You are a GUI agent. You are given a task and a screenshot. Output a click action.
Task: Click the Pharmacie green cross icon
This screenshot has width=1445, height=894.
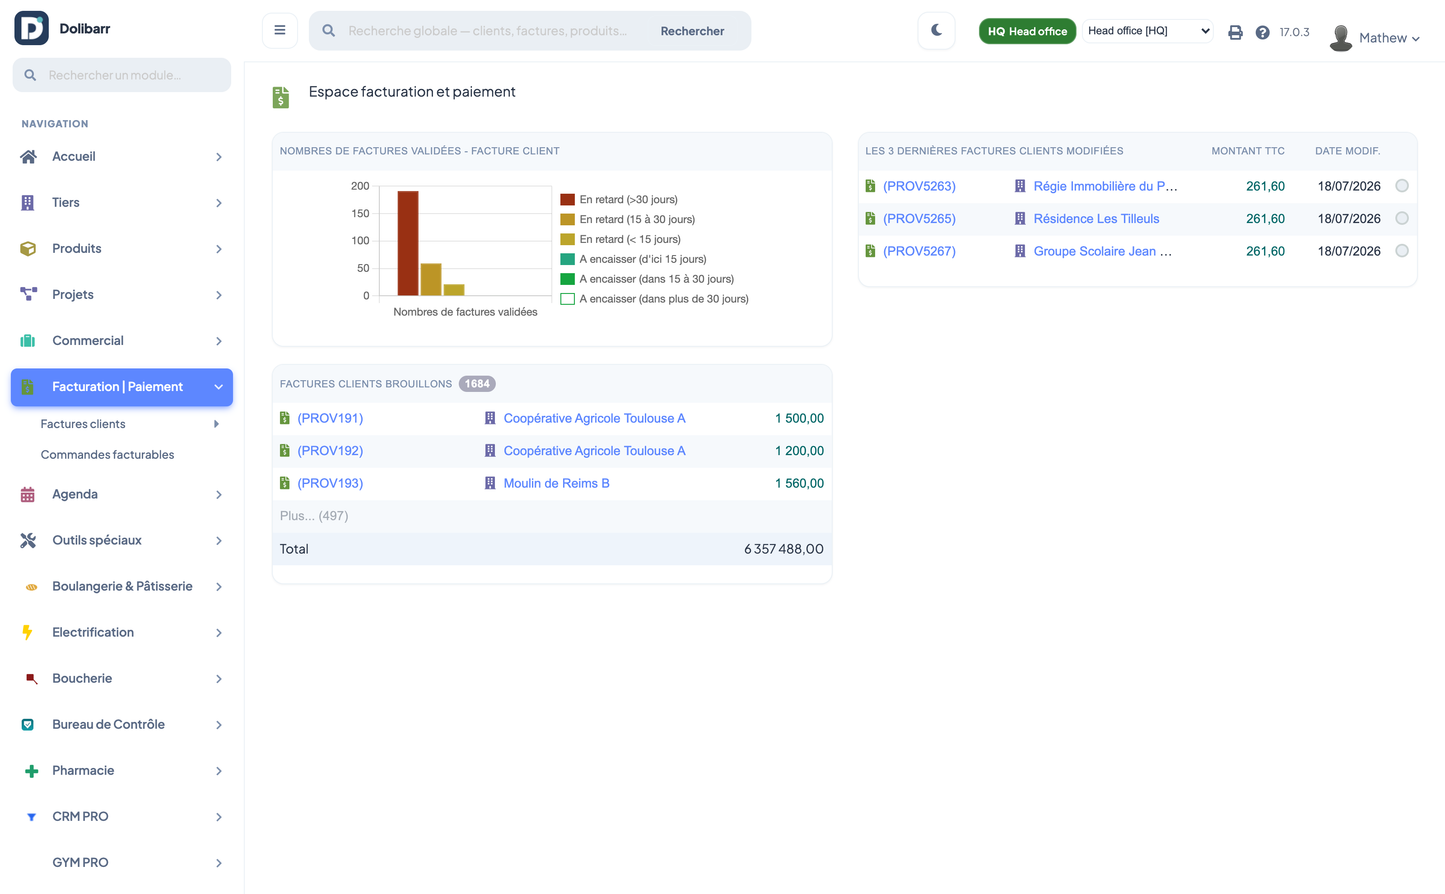(x=31, y=771)
